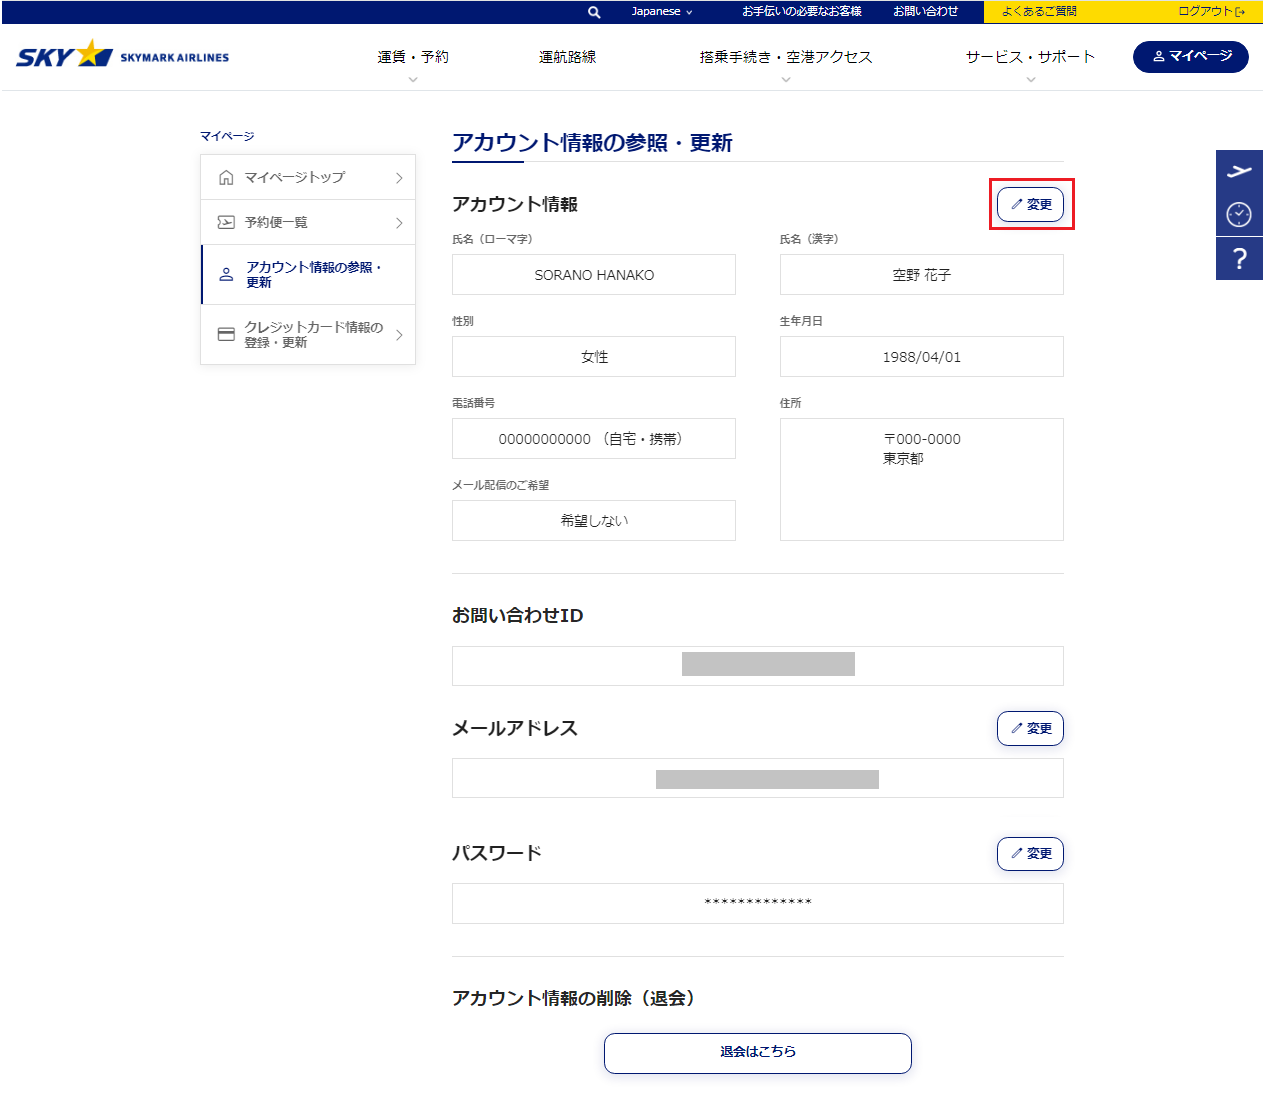This screenshot has height=1105, width=1263.
Task: Click 変更 button for パスワード
Action: tap(1030, 853)
